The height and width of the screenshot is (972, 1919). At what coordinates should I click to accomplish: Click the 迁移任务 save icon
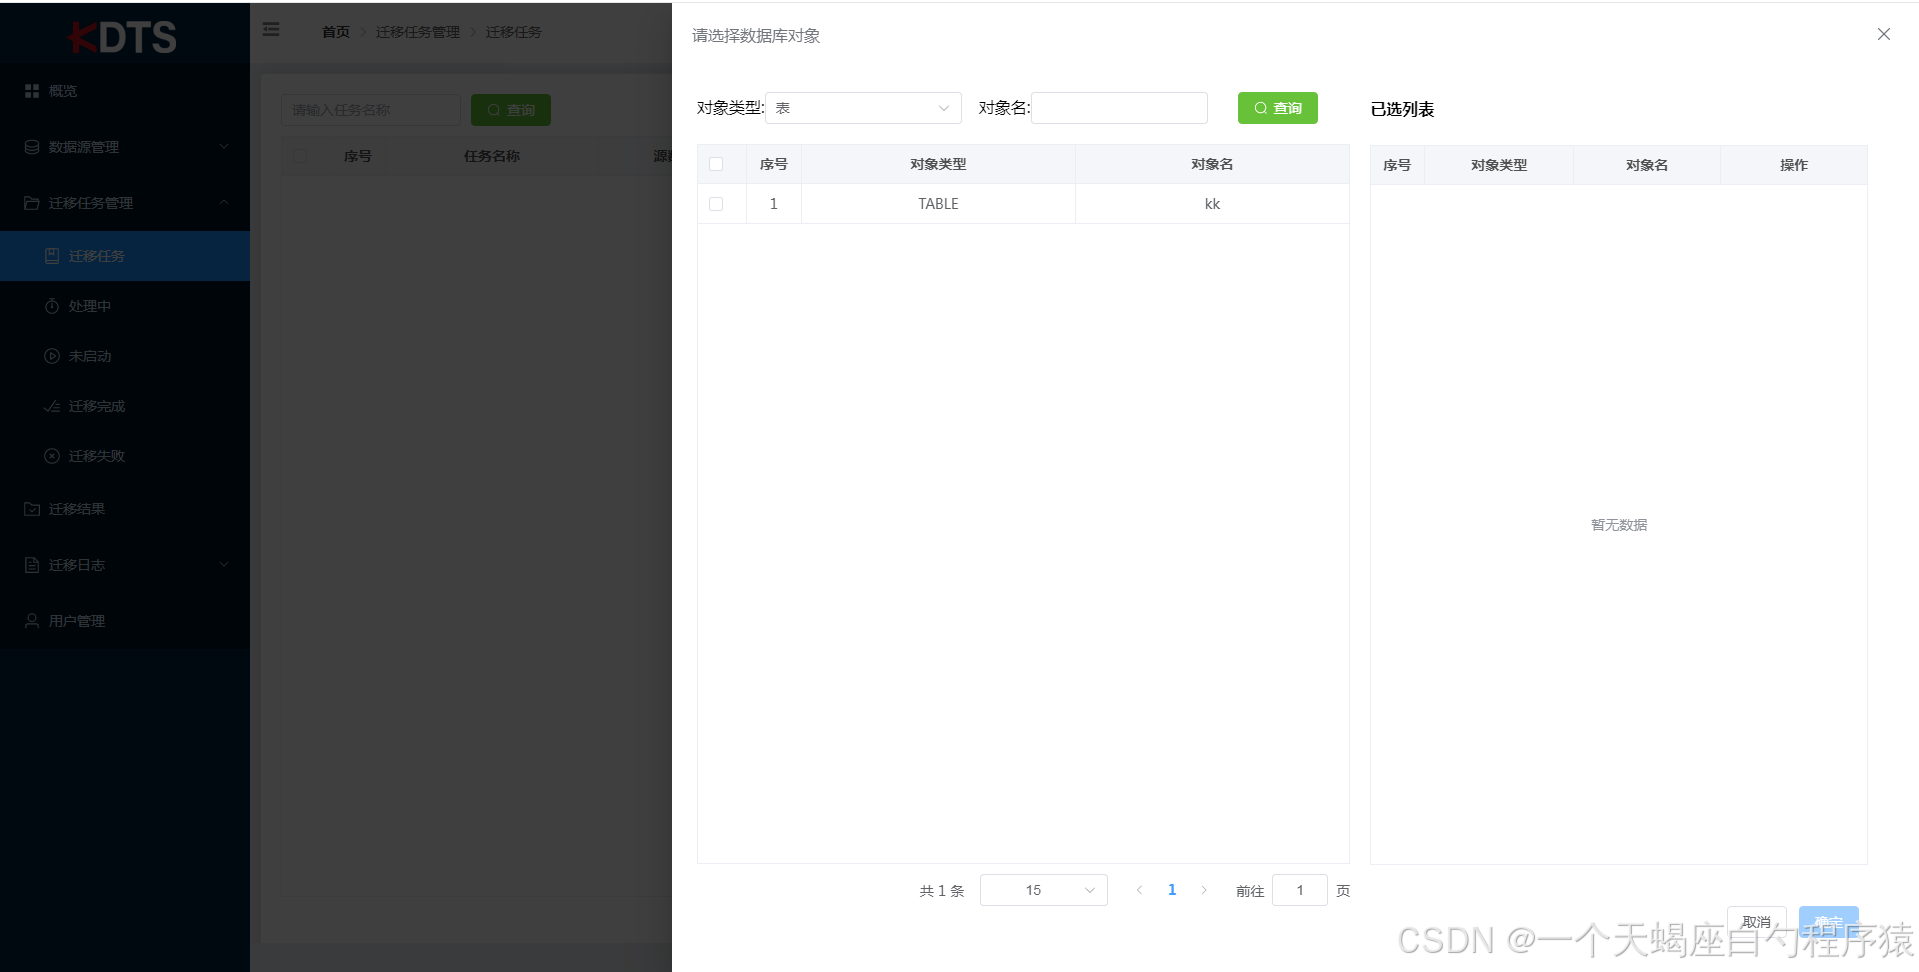click(52, 255)
